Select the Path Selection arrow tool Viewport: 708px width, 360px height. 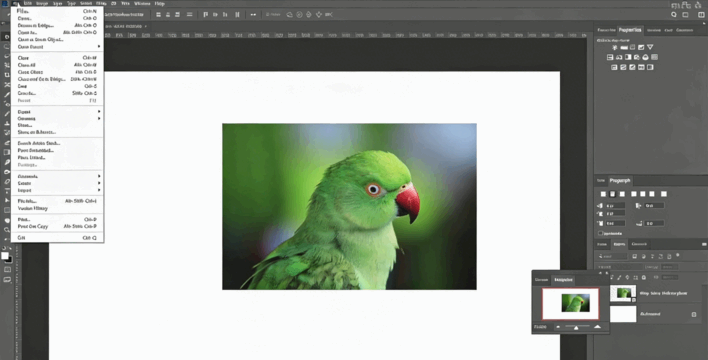6,200
